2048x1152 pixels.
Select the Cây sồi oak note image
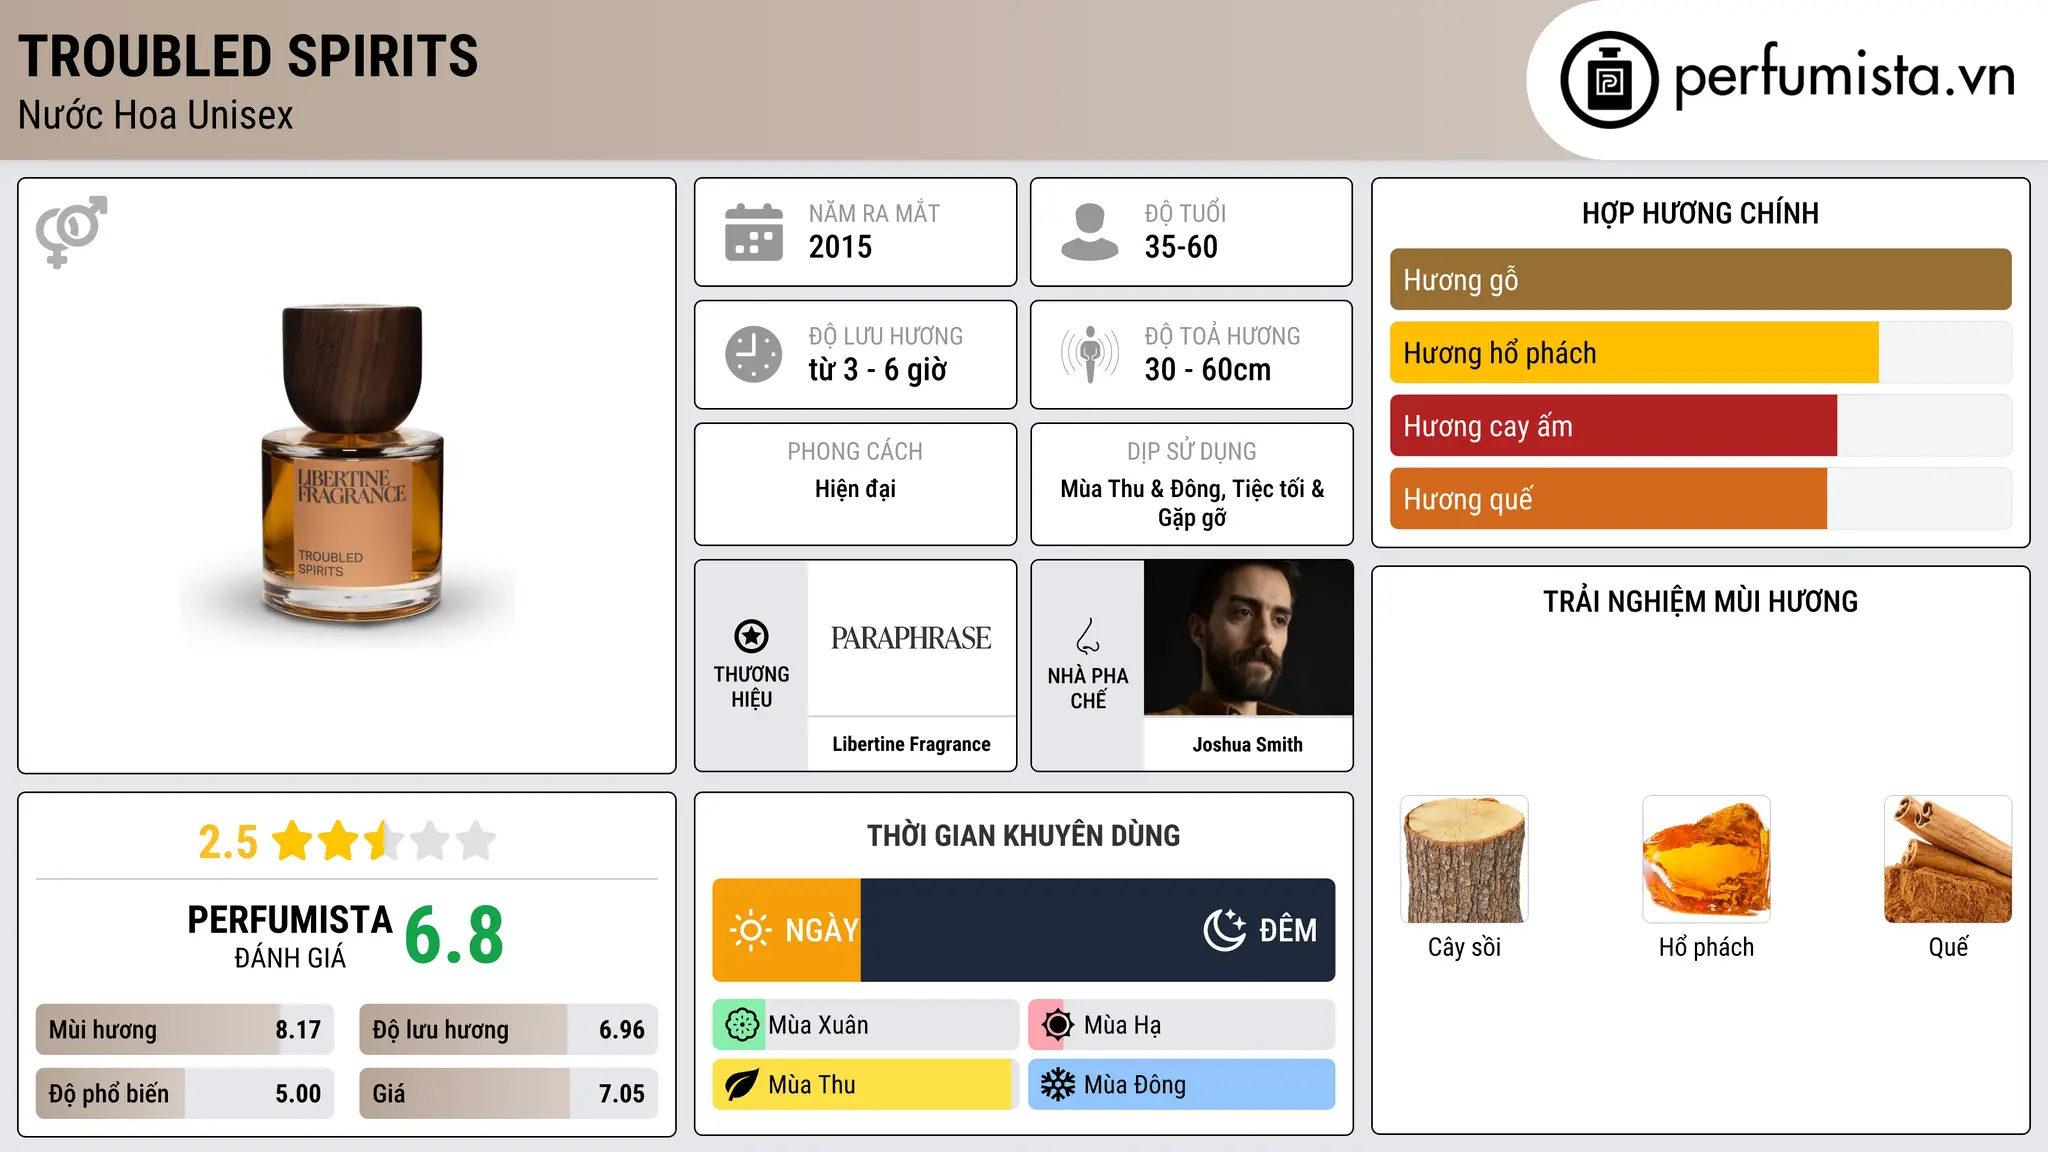tap(1464, 859)
